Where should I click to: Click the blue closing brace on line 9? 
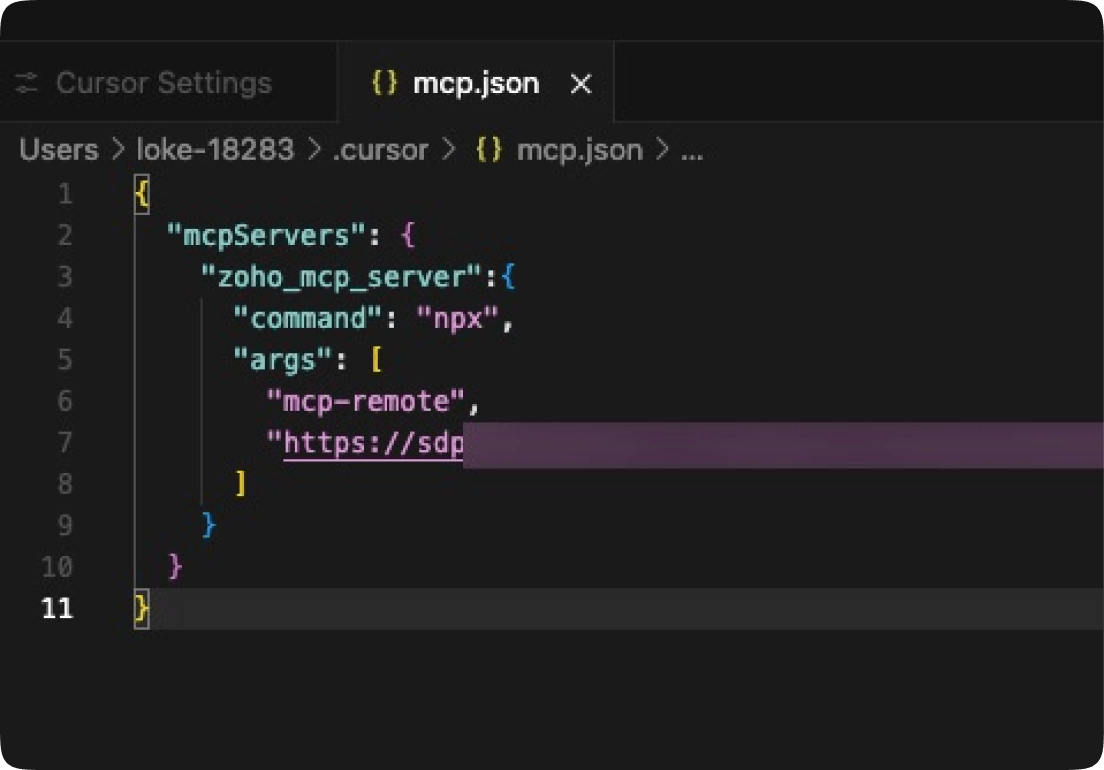click(208, 525)
